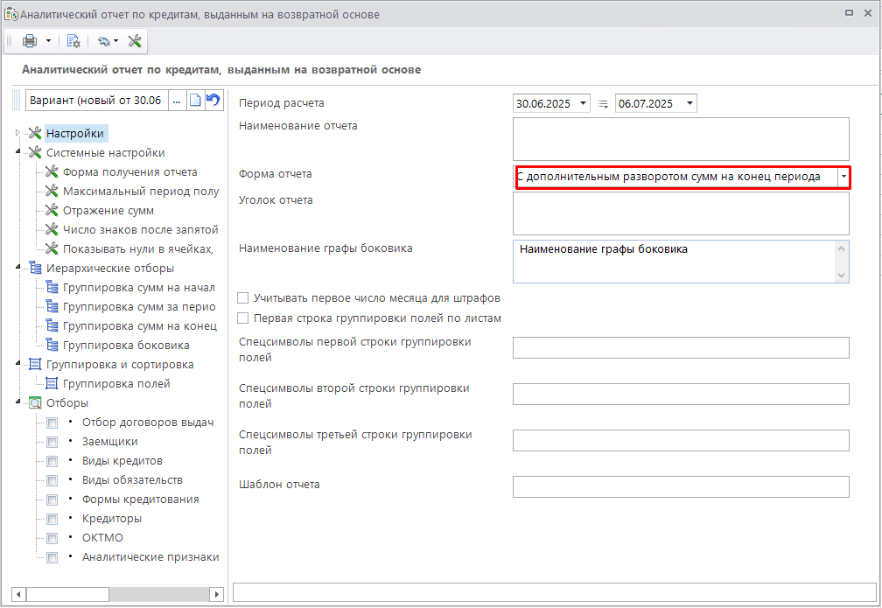Click the document settings icon in toolbar

pyautogui.click(x=73, y=41)
